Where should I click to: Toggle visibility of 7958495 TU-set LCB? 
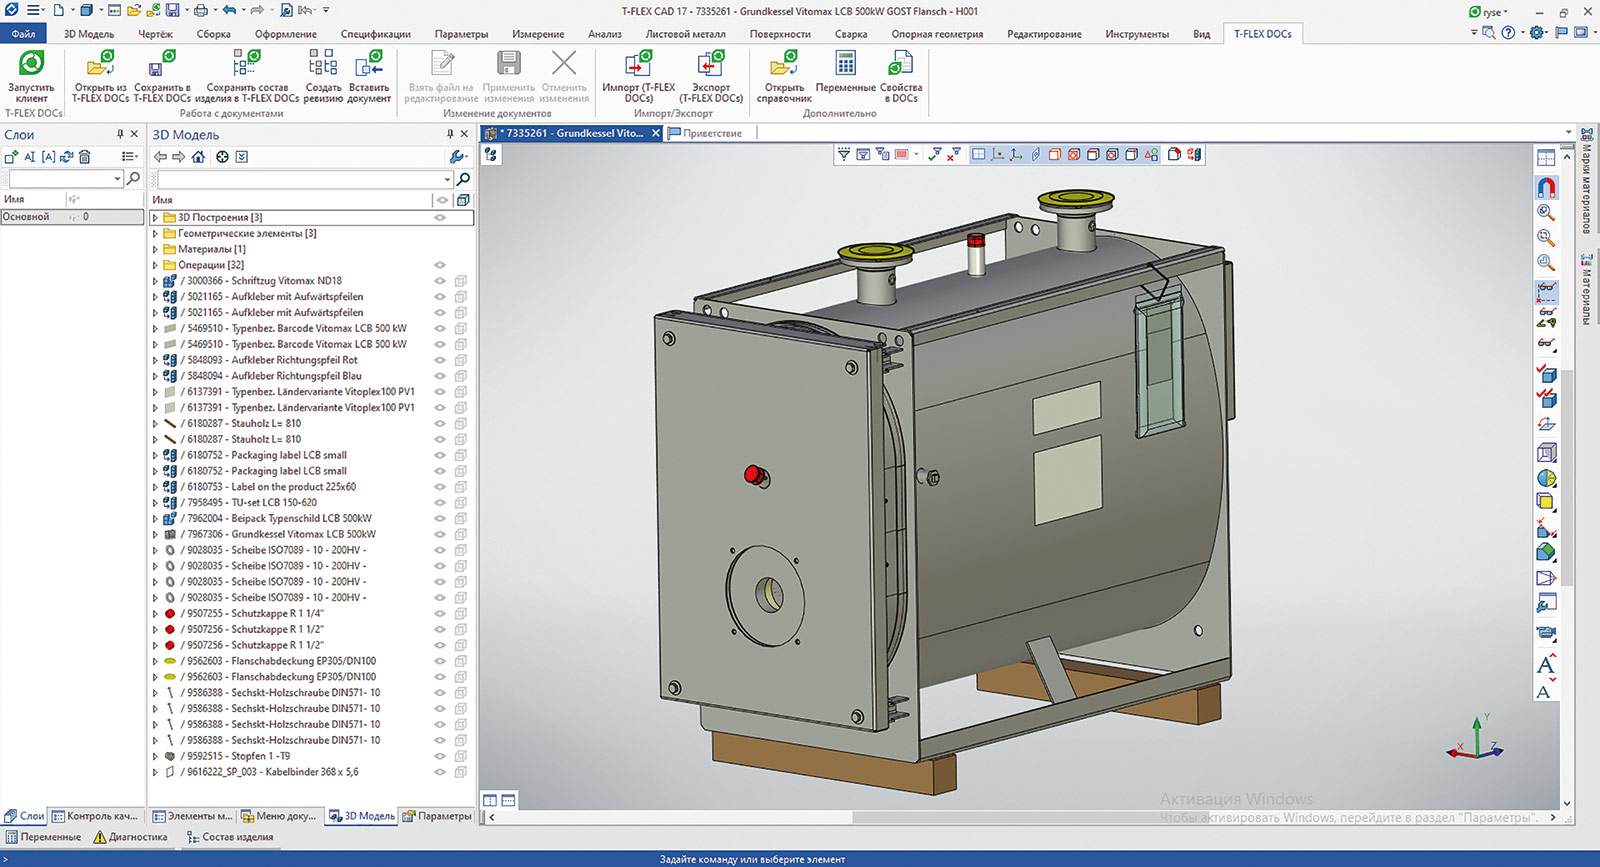click(439, 503)
